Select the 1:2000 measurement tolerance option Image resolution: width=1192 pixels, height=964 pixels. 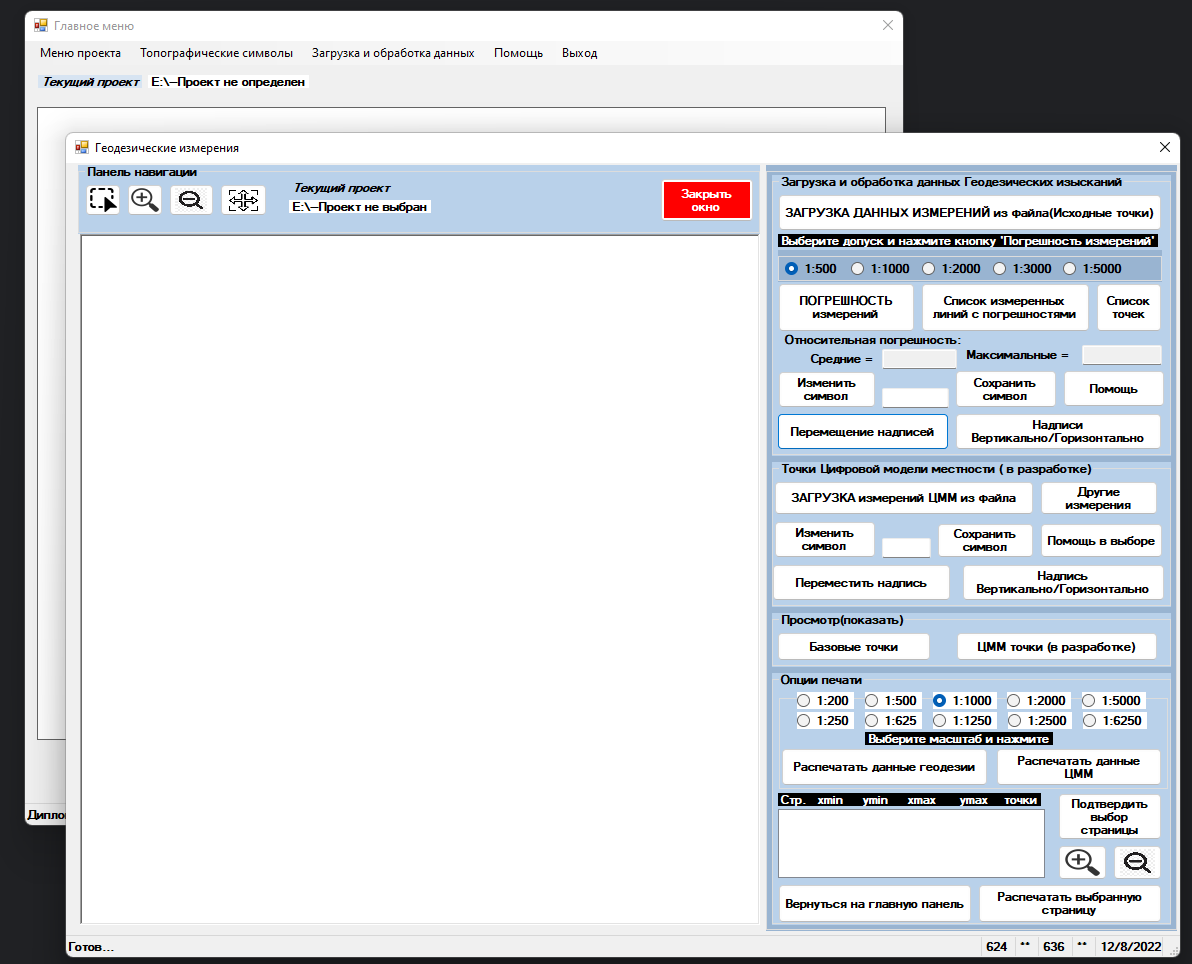[930, 268]
